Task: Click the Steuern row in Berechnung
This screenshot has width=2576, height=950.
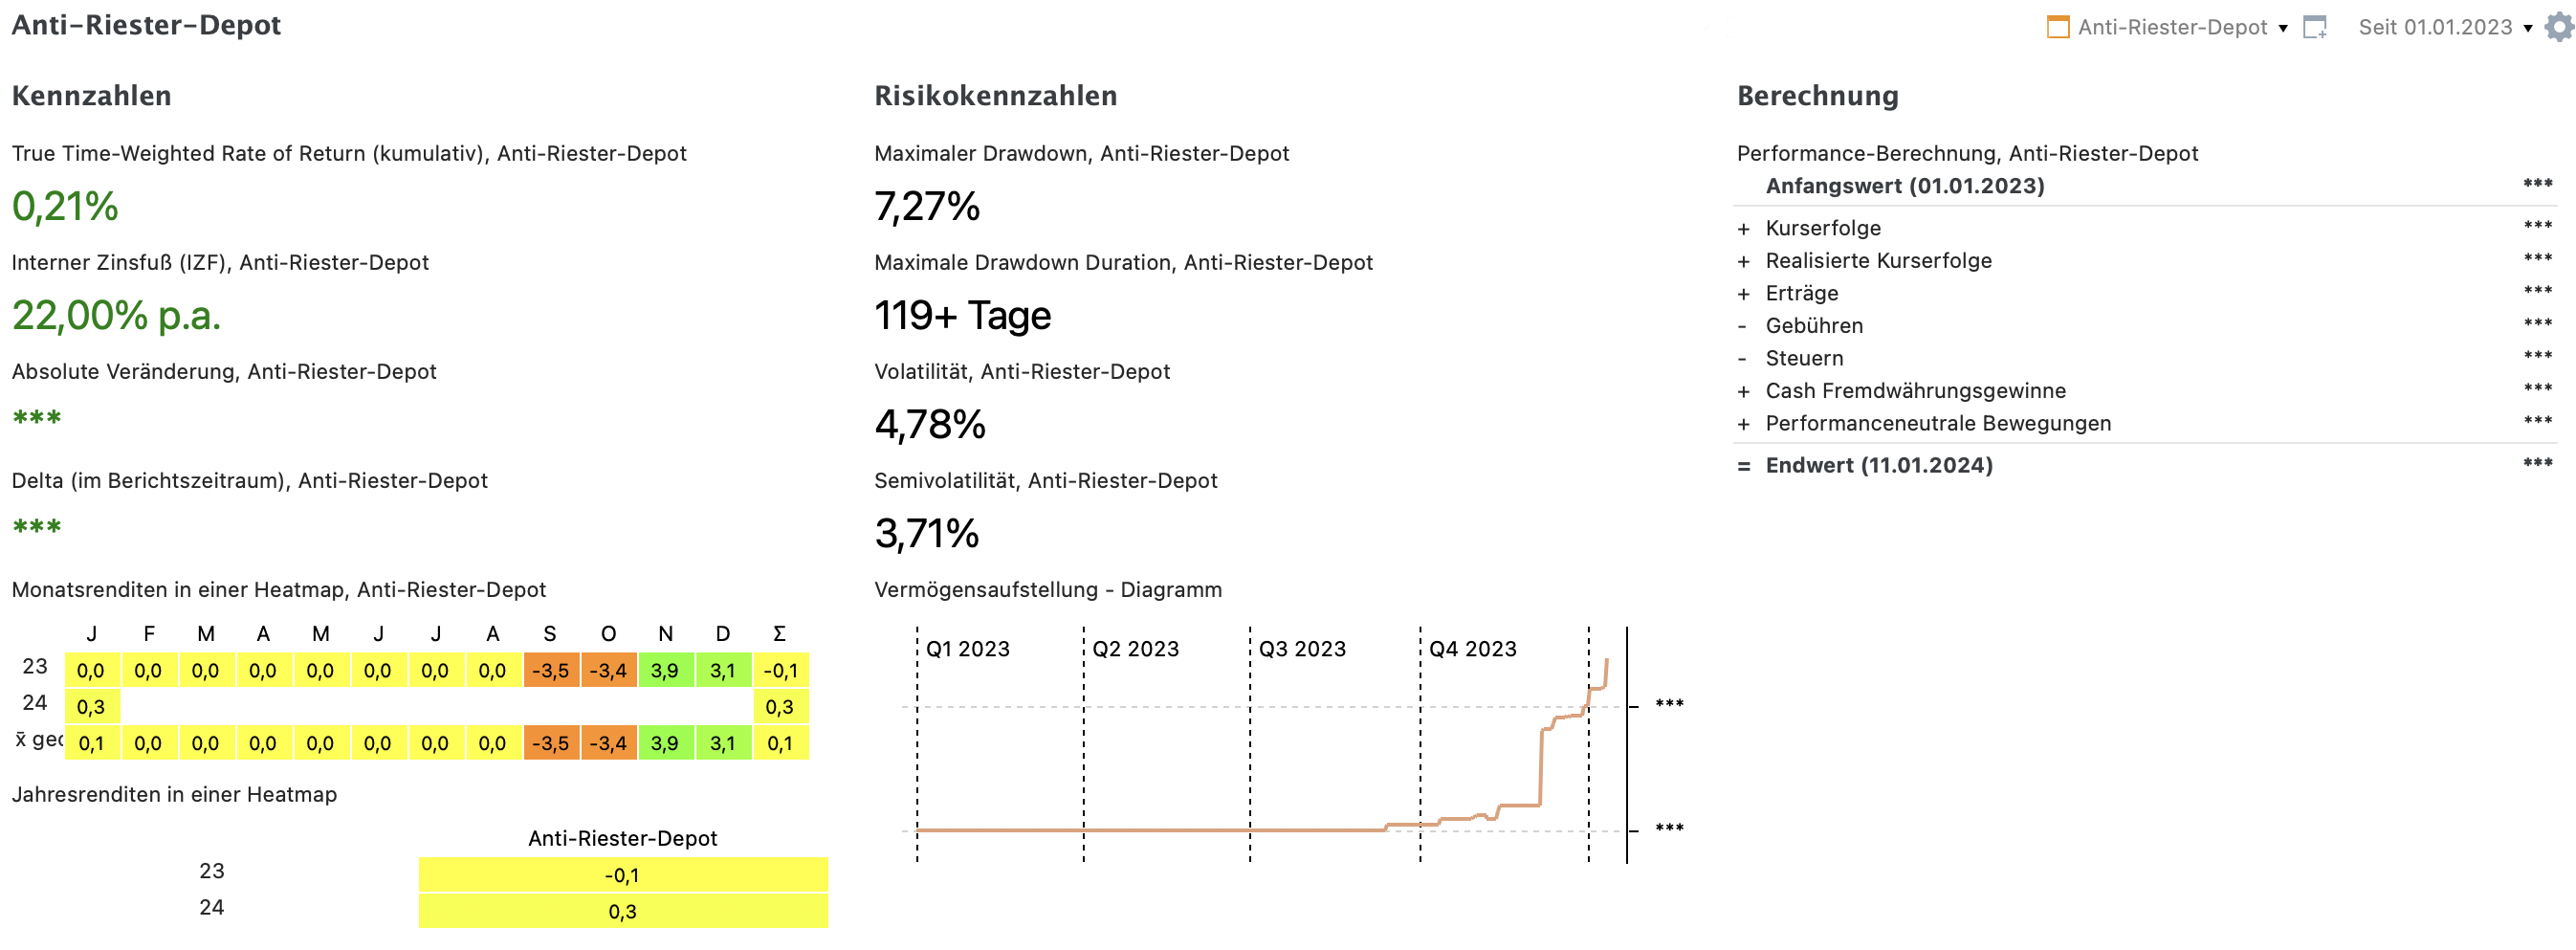Action: pos(1804,359)
